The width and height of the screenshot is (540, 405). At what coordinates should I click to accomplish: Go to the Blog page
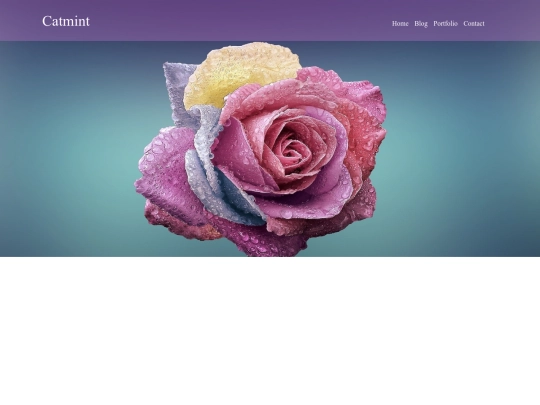coord(421,23)
